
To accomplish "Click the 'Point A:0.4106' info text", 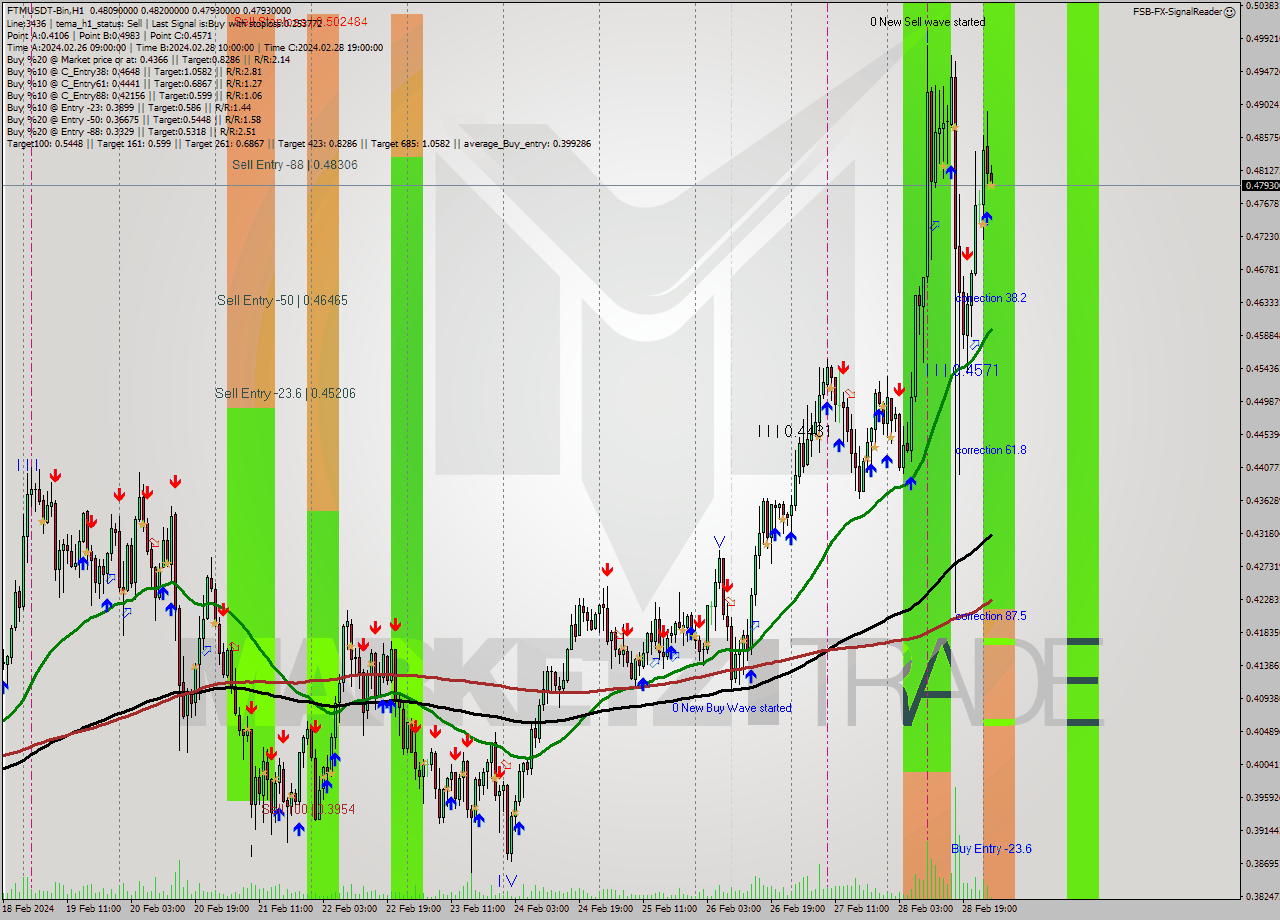I will 36,35.
